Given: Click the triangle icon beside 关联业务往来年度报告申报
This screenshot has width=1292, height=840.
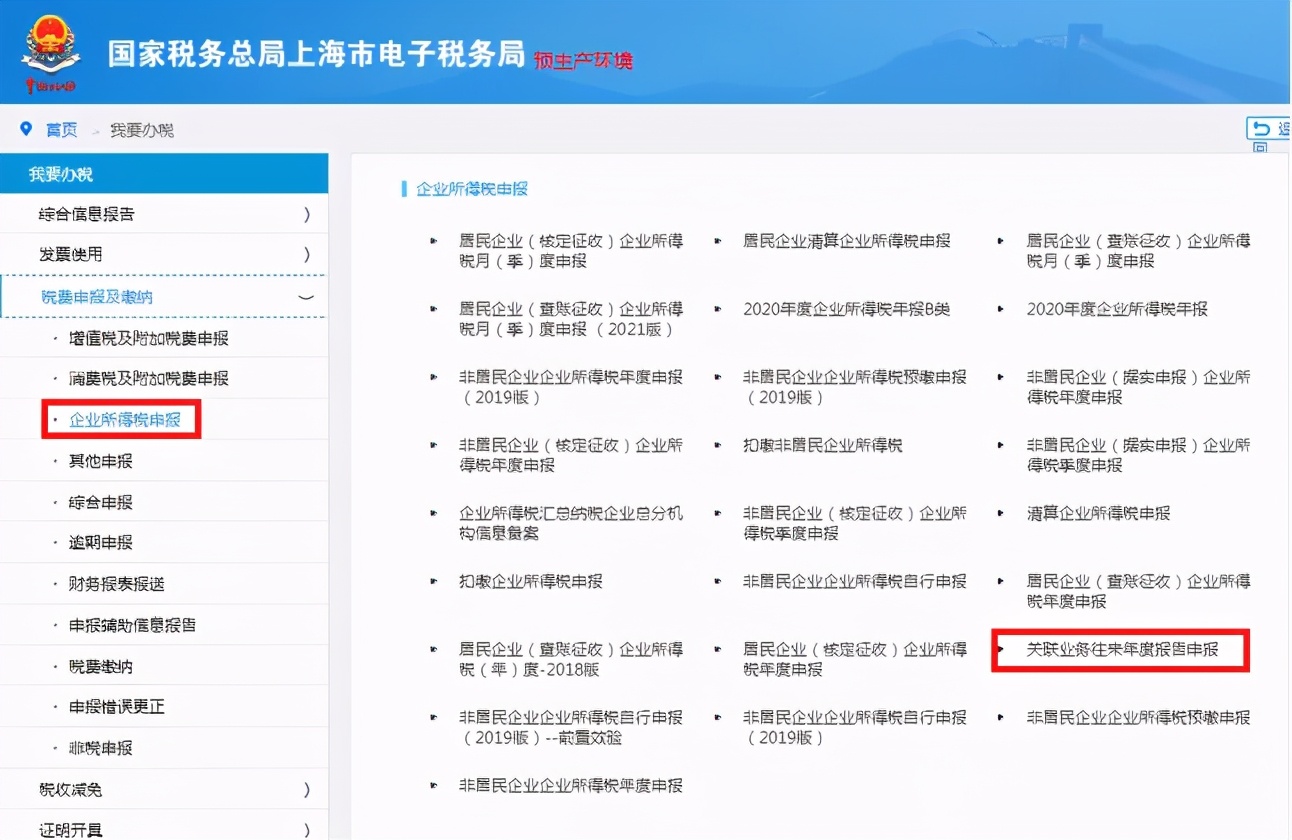Looking at the screenshot, I should 1003,650.
